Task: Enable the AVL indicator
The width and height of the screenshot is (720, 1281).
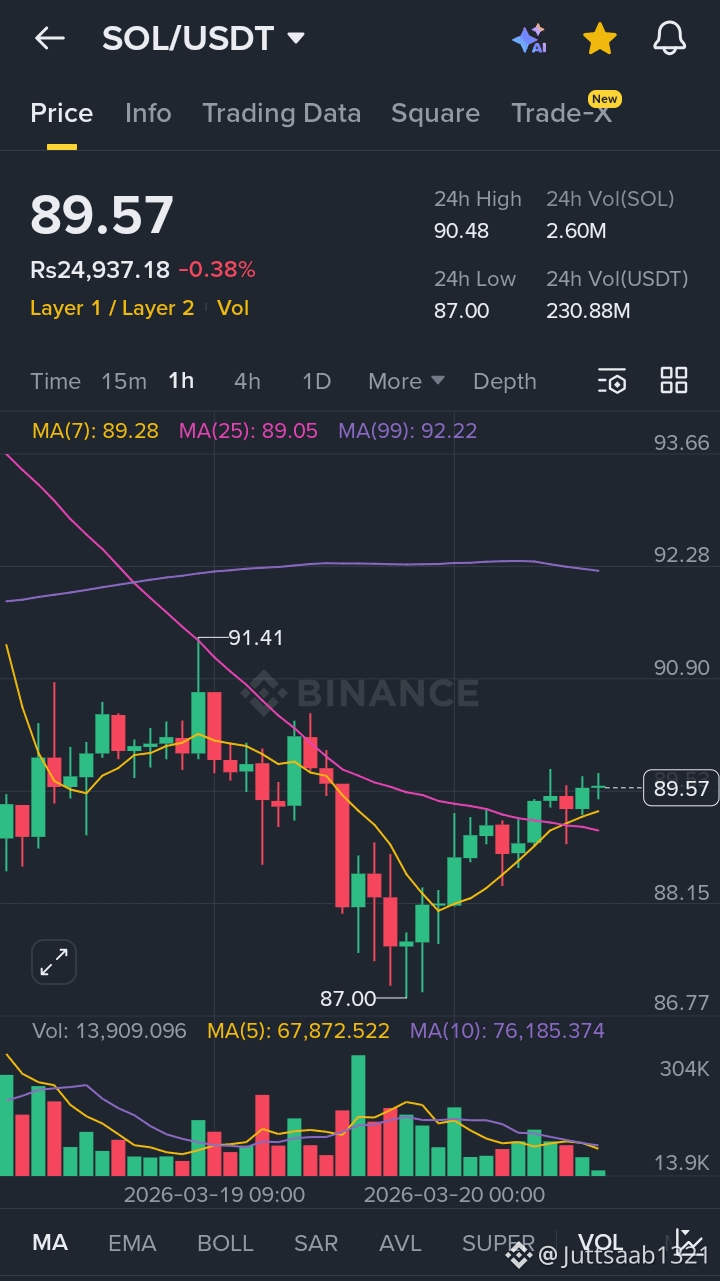Action: pyautogui.click(x=400, y=1243)
